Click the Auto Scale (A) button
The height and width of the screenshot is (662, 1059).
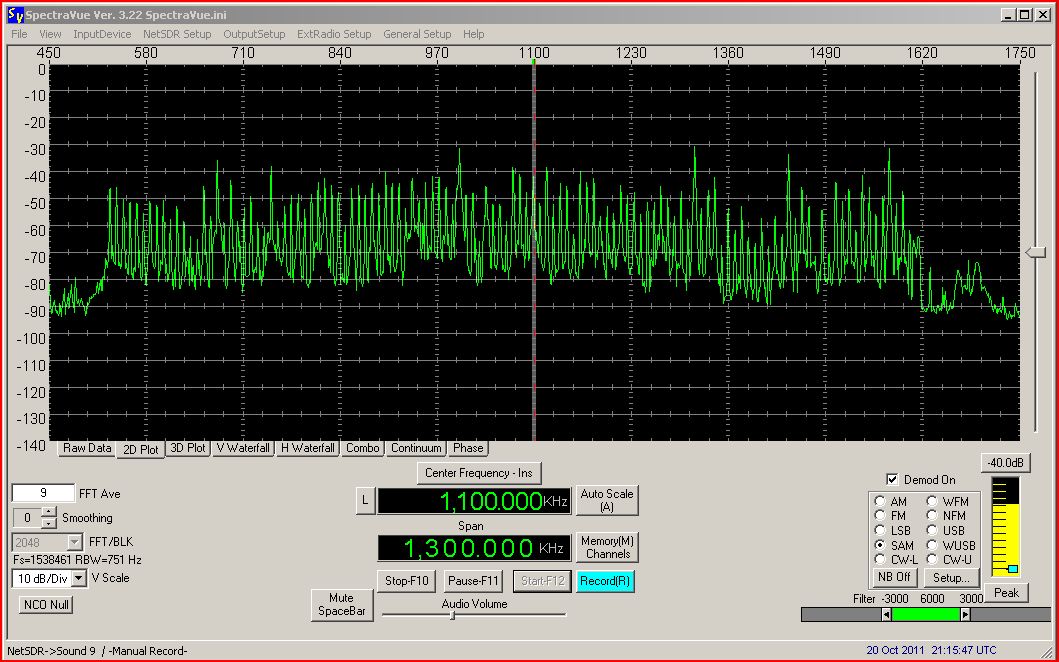coord(607,500)
